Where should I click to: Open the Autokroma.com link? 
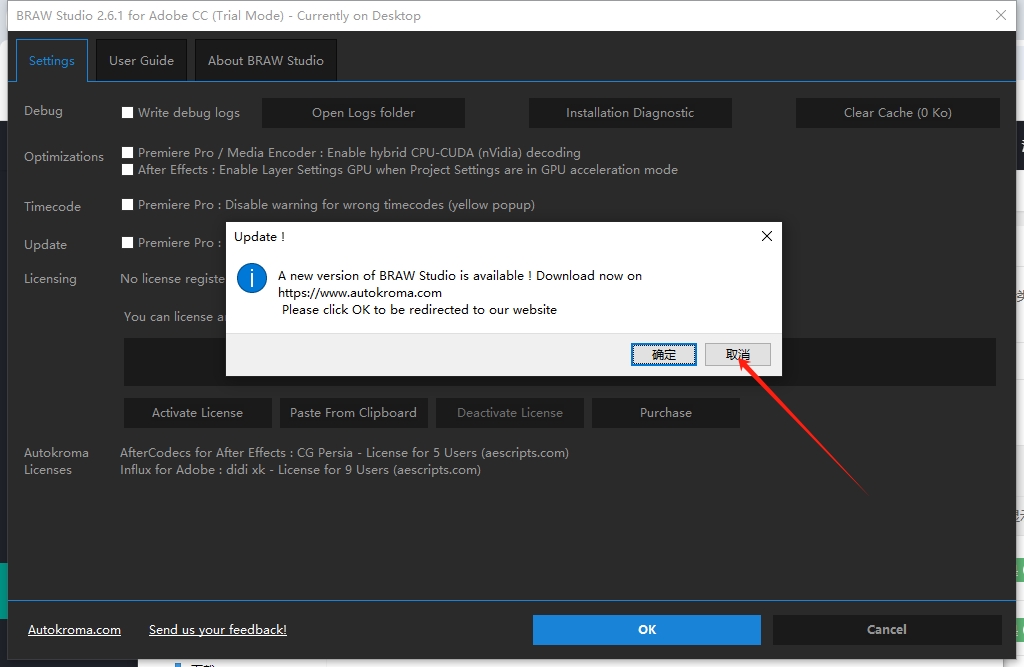tap(74, 630)
